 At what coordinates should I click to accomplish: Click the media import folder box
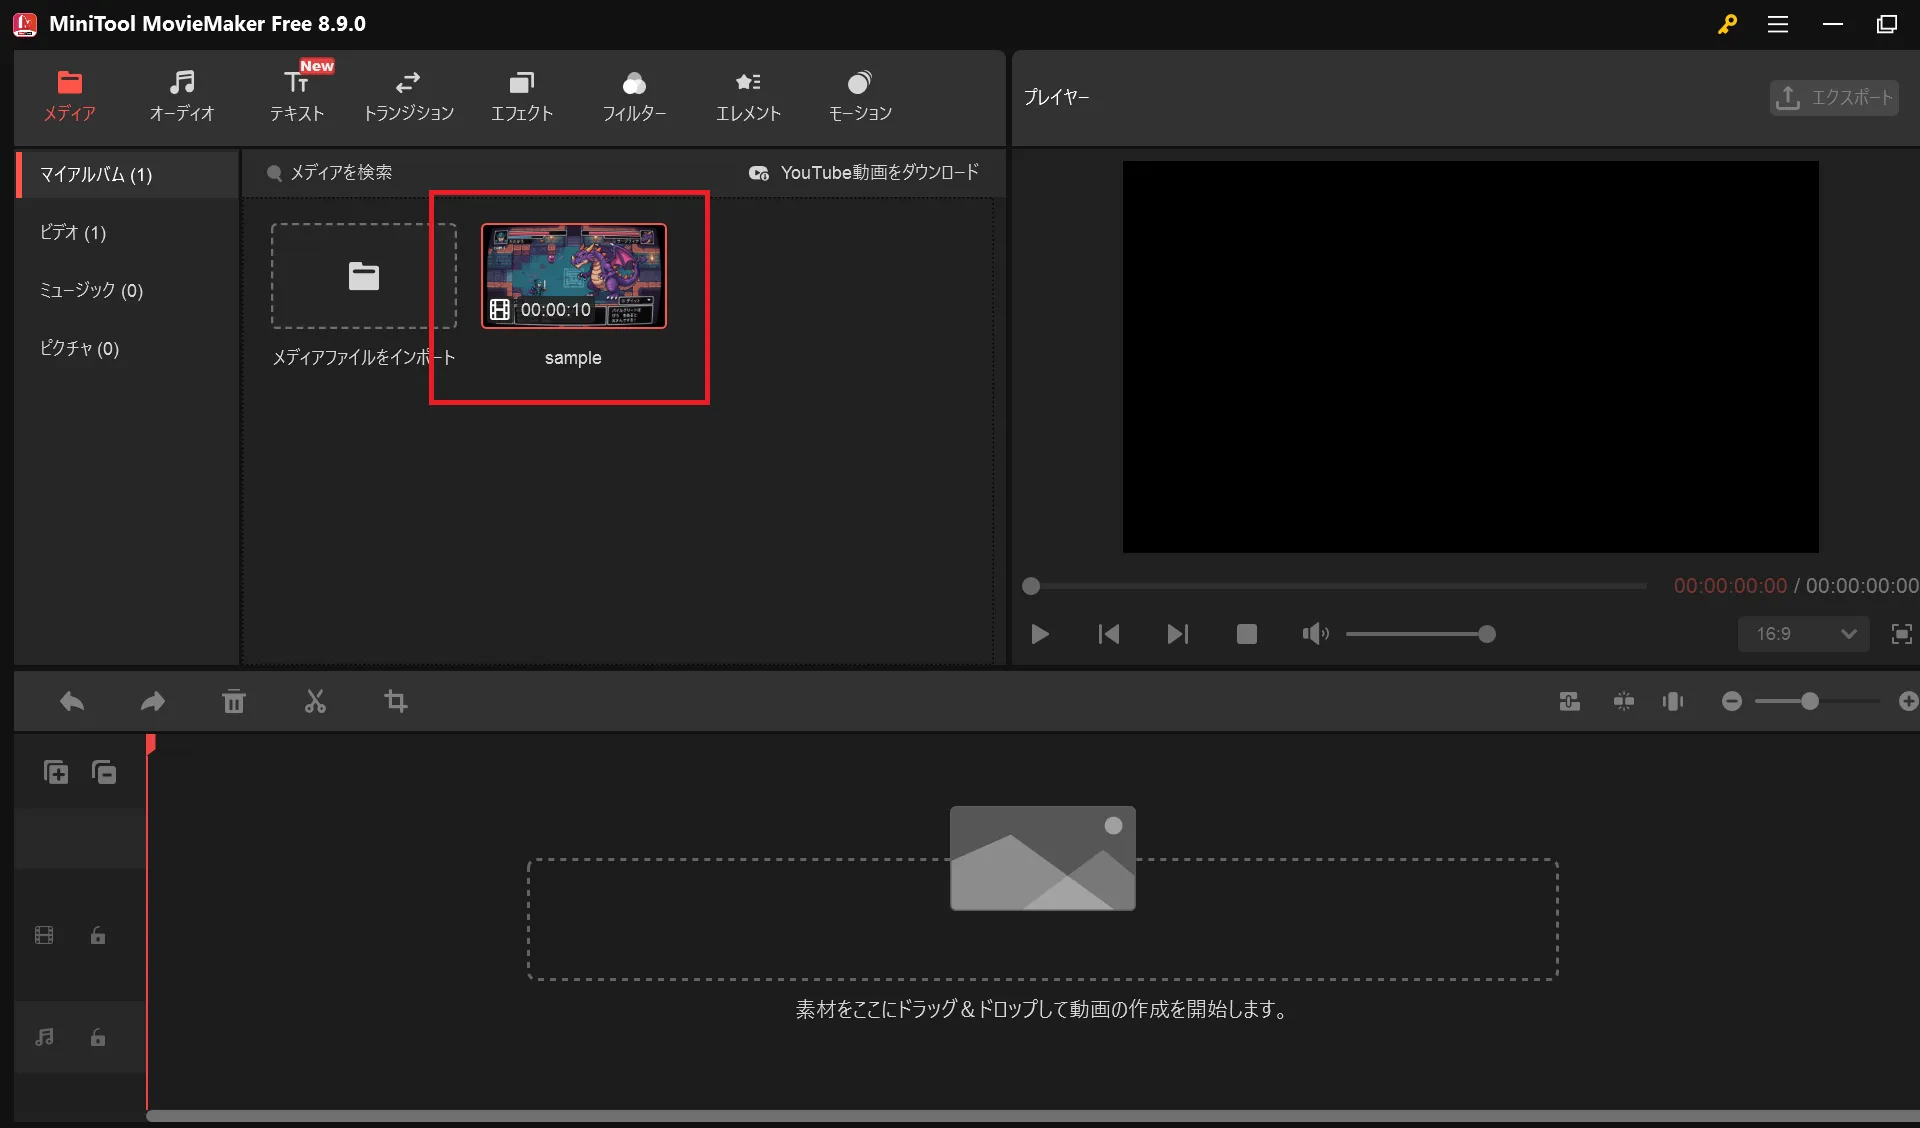[363, 276]
